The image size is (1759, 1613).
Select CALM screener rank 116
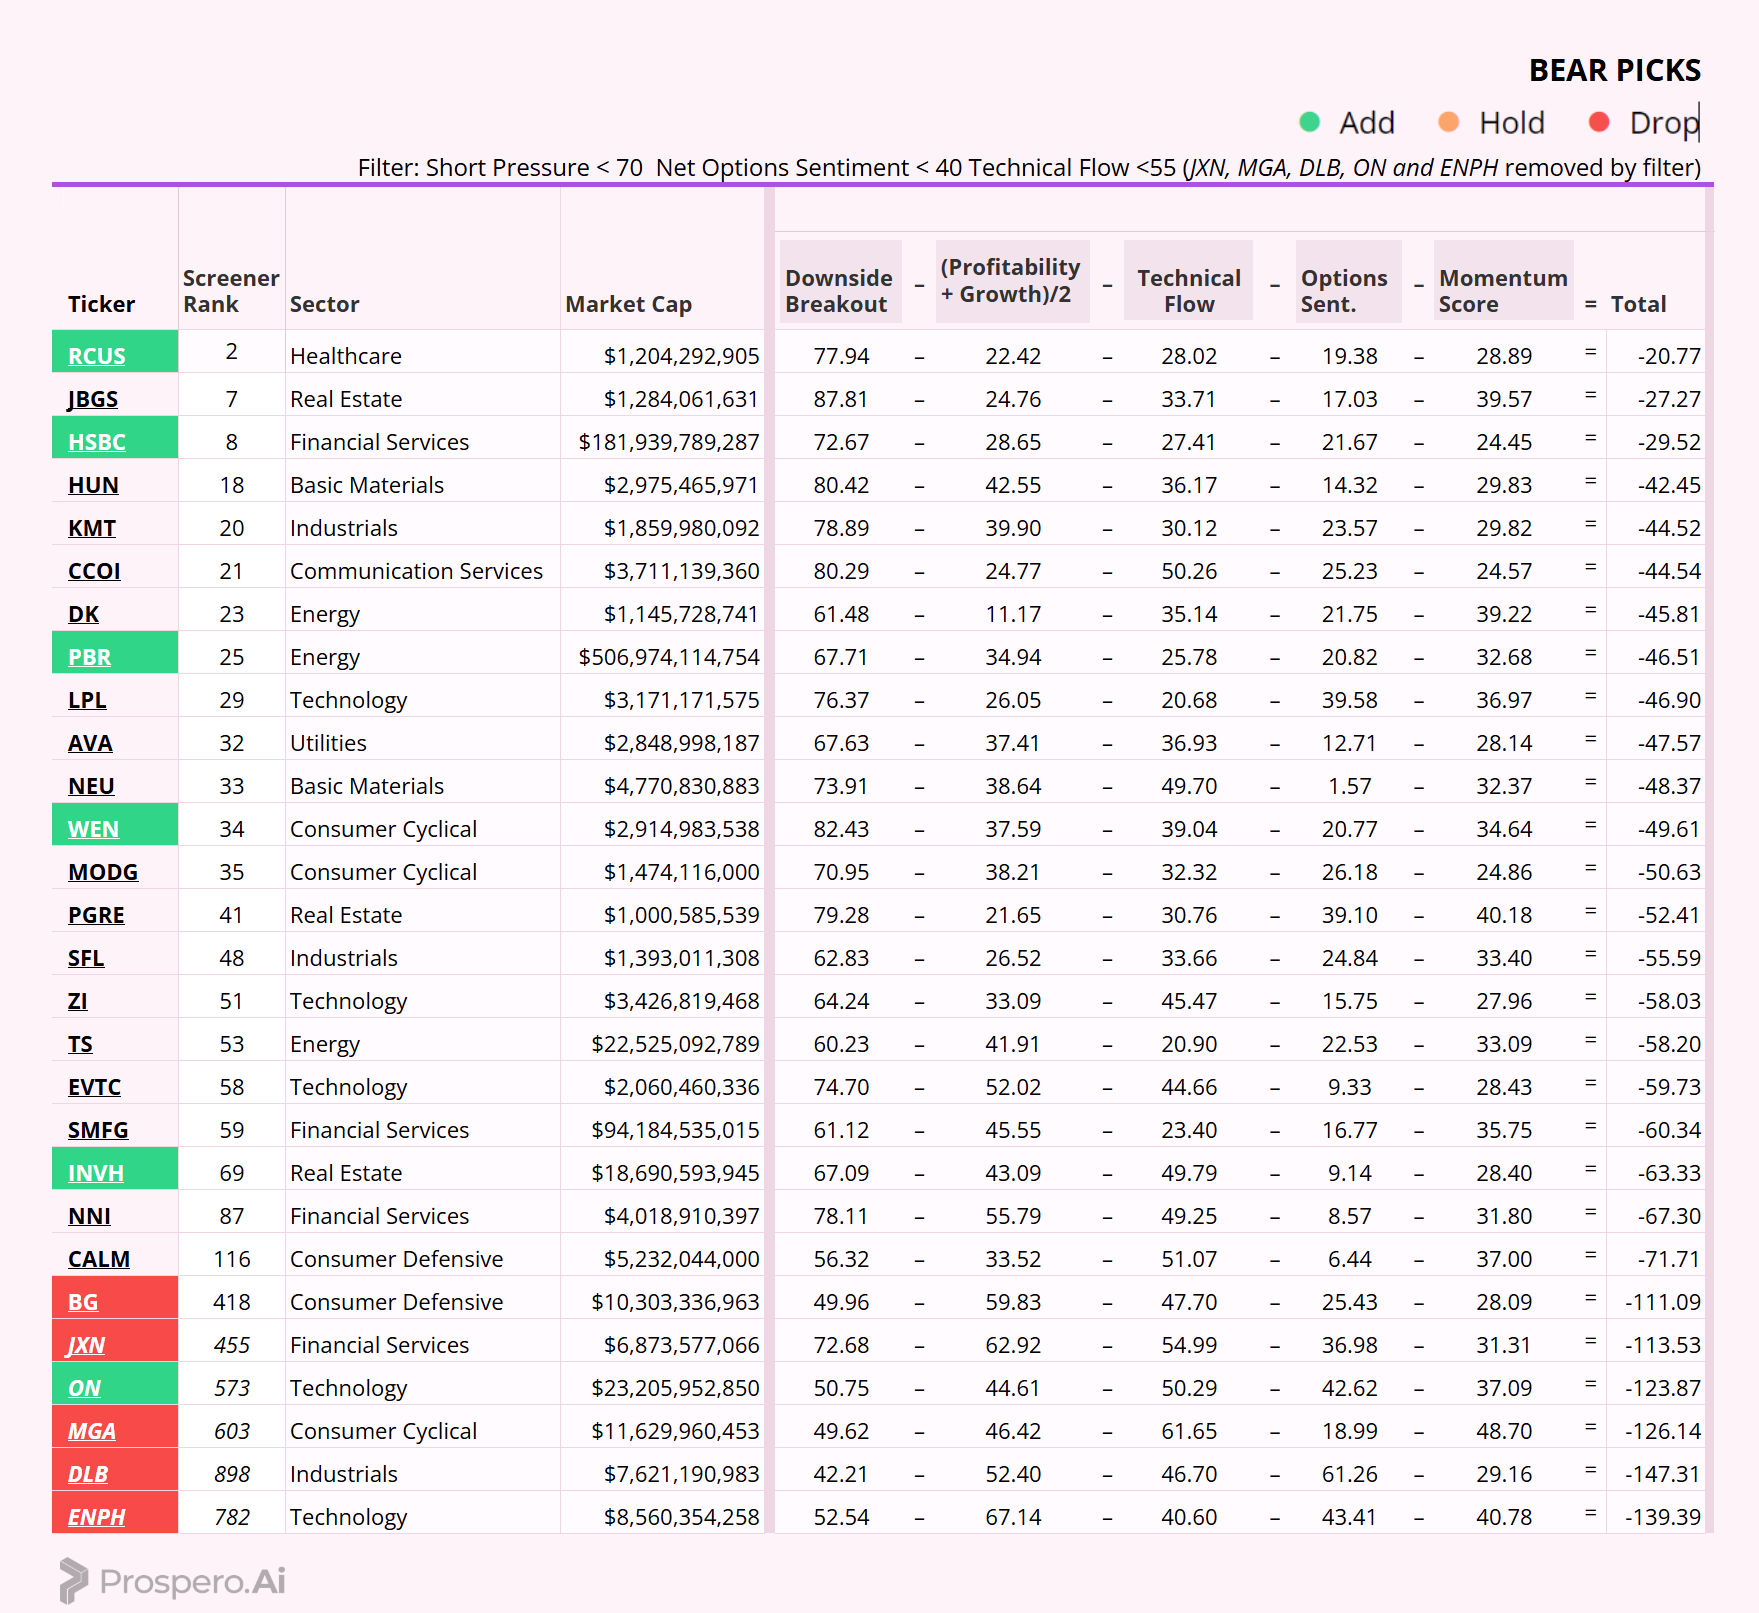coord(231,1259)
